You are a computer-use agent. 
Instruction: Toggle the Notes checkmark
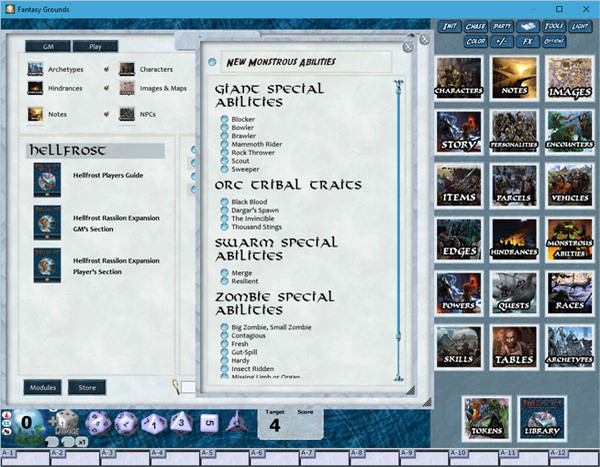point(105,115)
